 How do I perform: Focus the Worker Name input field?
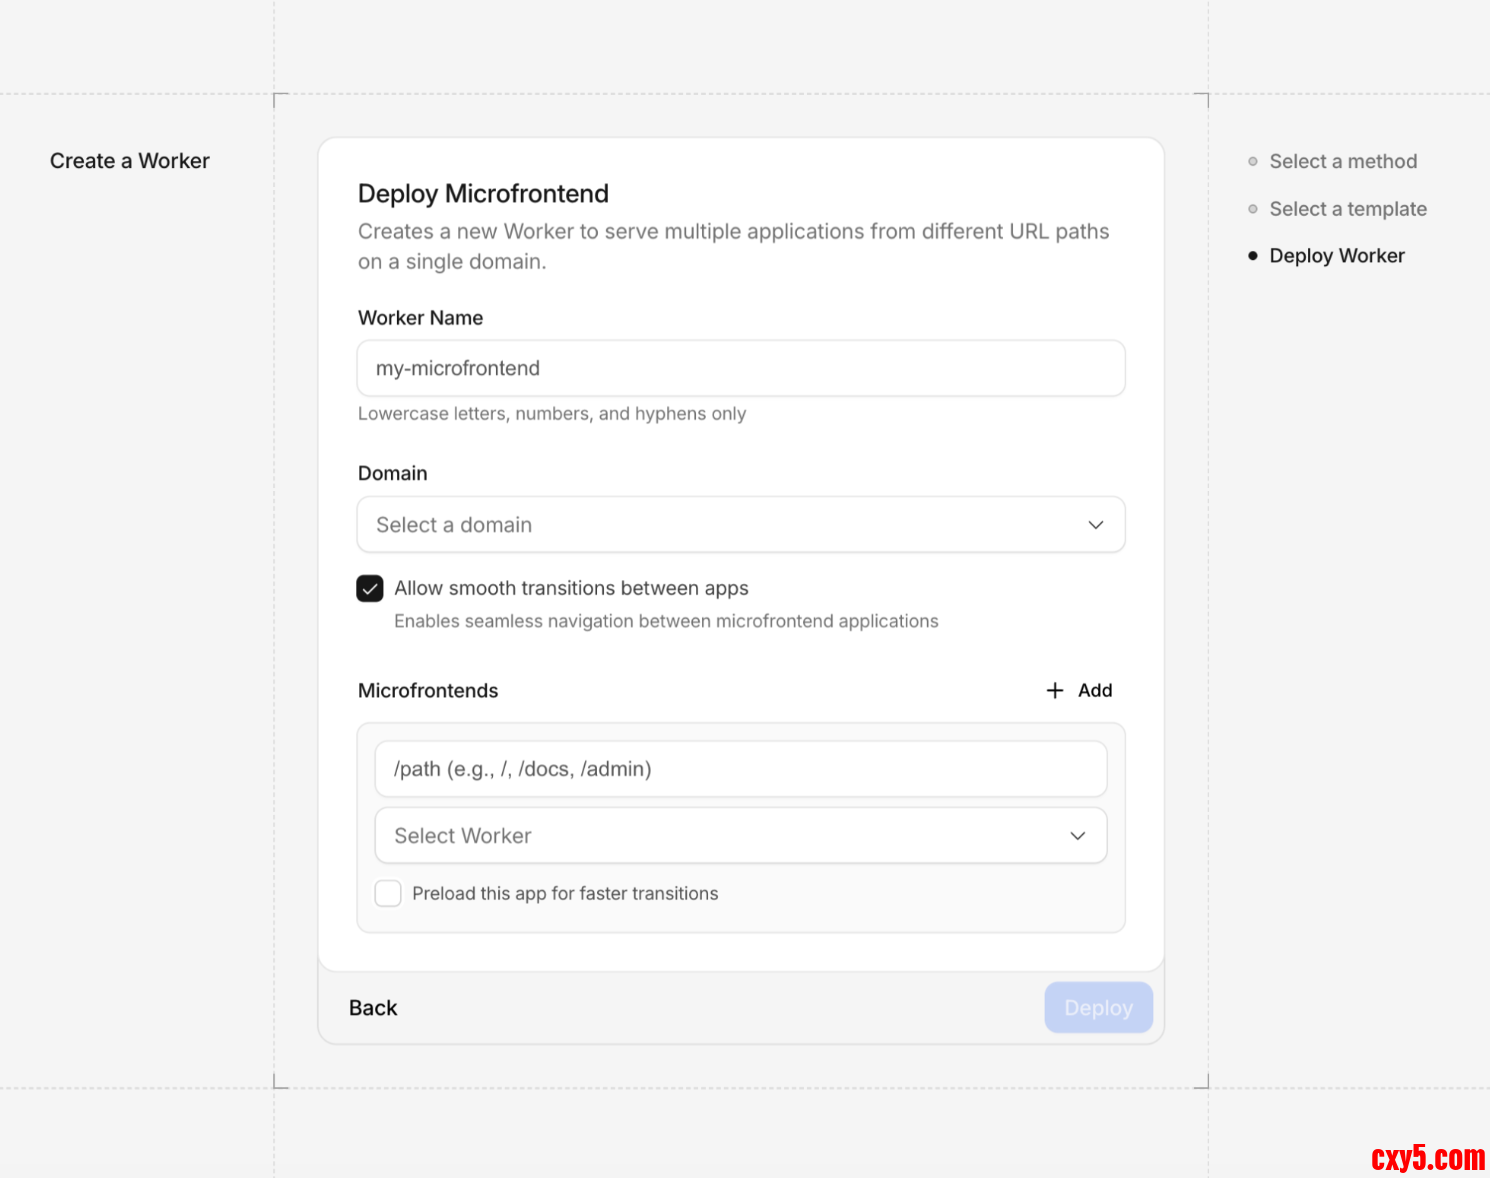tap(740, 369)
